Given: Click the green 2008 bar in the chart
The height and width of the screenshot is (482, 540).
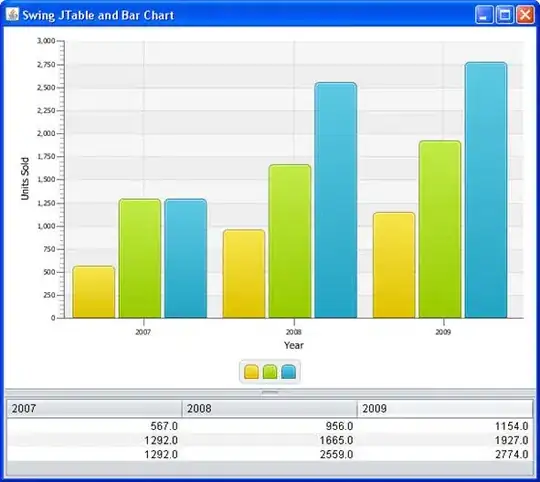Looking at the screenshot, I should click(x=290, y=241).
